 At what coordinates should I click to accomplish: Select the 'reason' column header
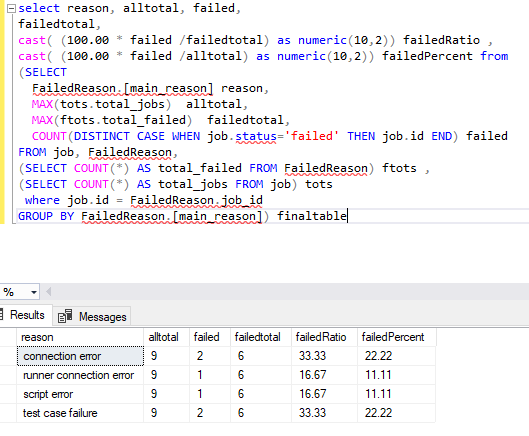coord(80,337)
